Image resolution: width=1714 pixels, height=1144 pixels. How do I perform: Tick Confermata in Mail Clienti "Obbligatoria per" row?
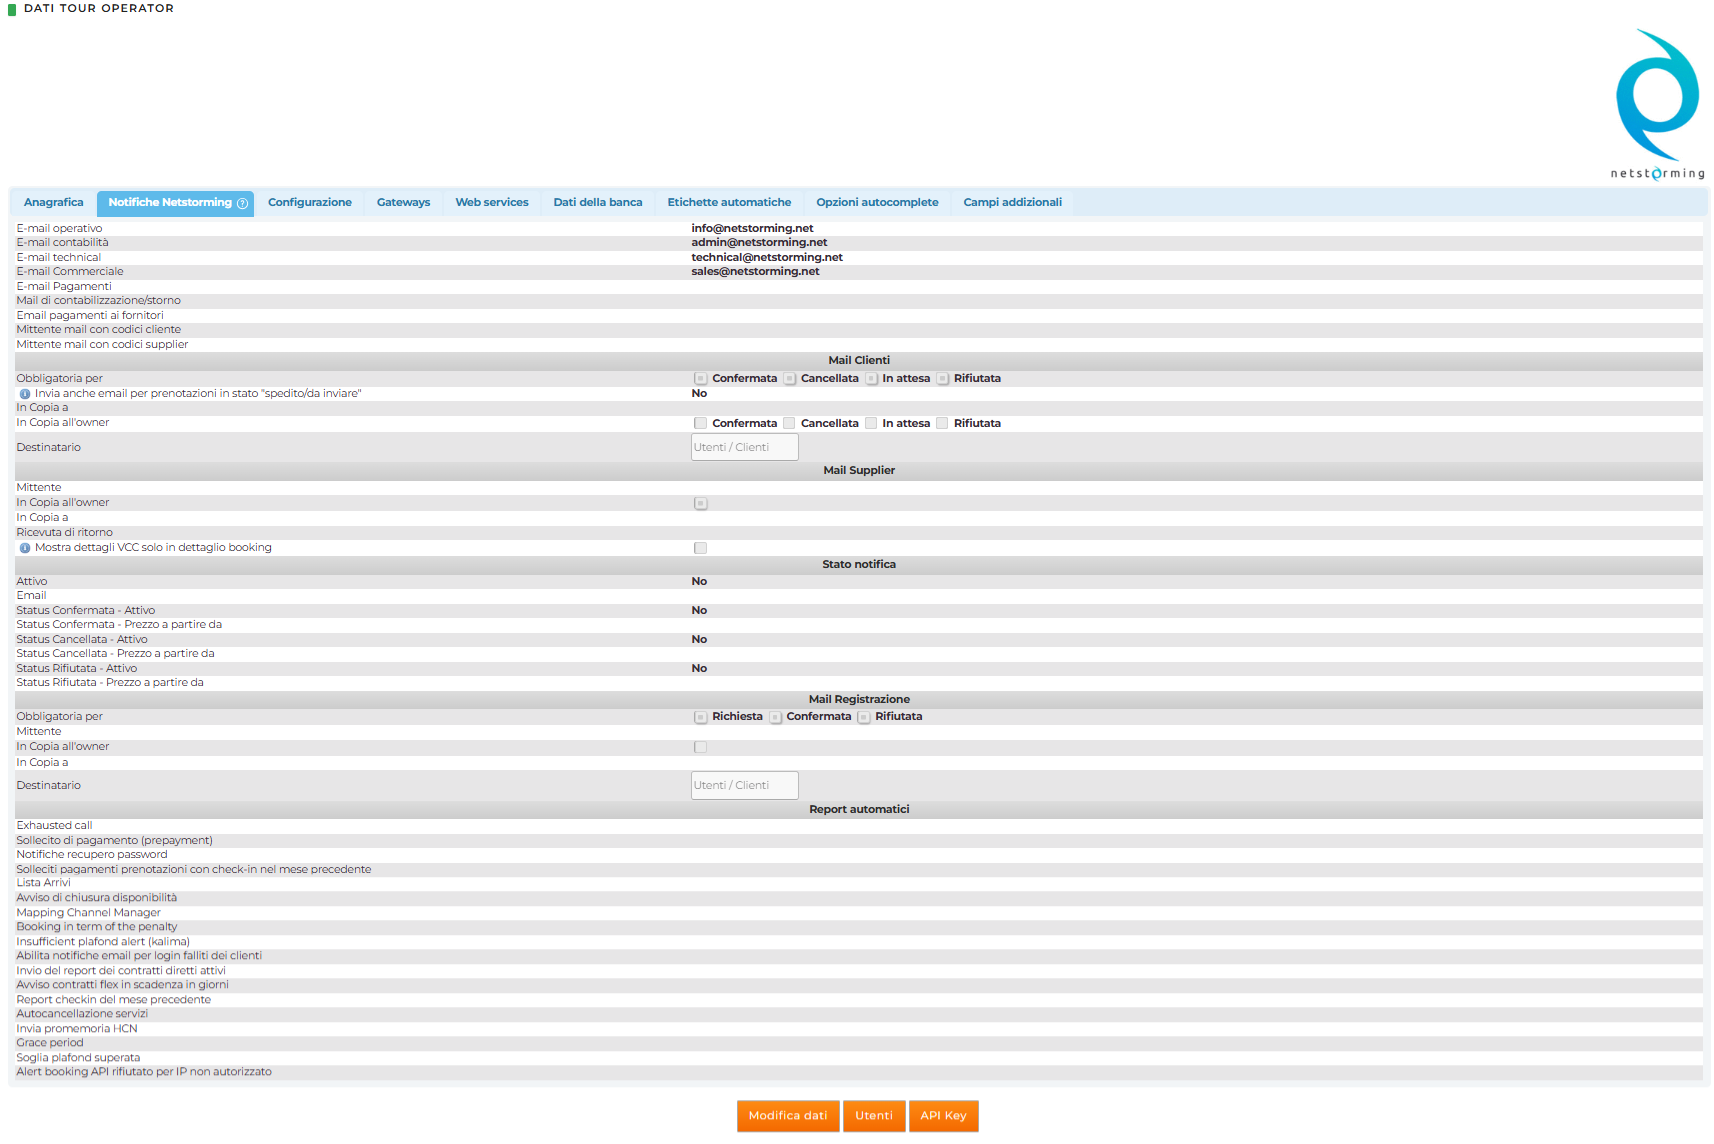[701, 379]
